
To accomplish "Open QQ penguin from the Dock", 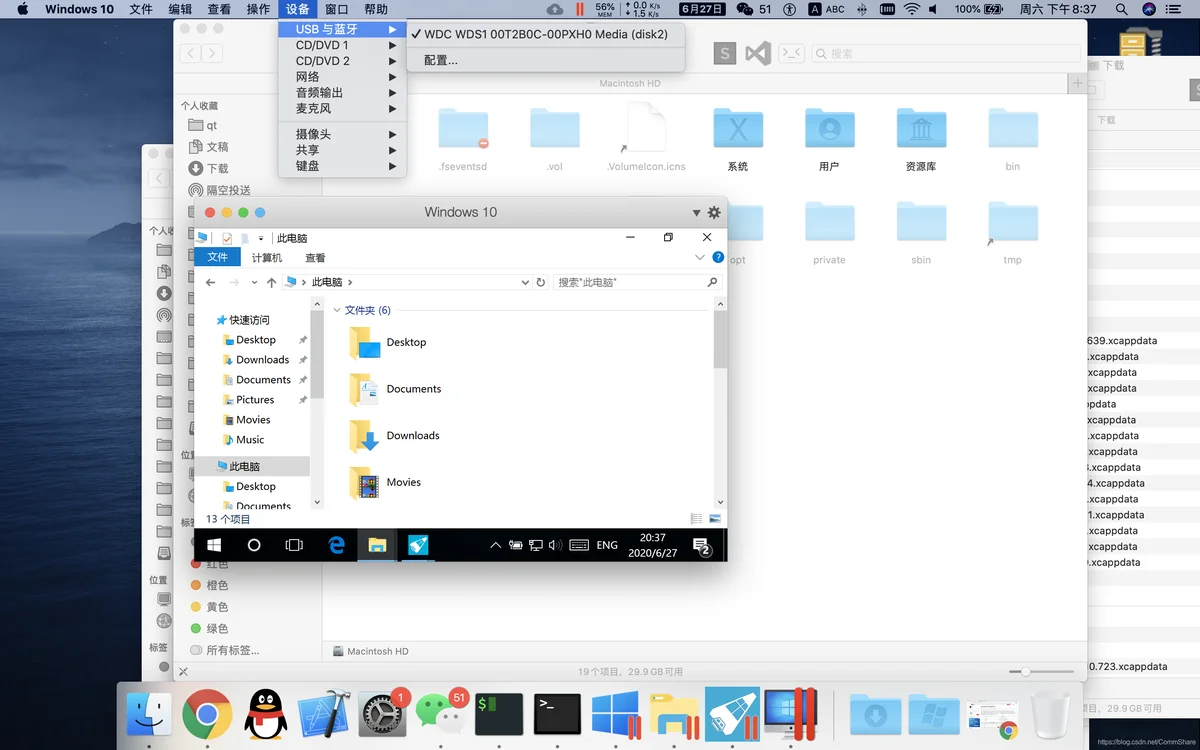I will pyautogui.click(x=265, y=714).
